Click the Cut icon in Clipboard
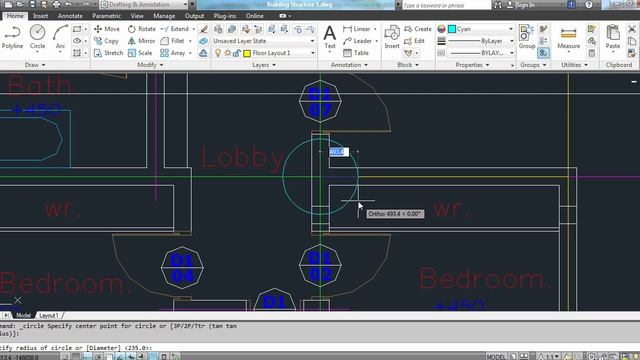 (632, 29)
